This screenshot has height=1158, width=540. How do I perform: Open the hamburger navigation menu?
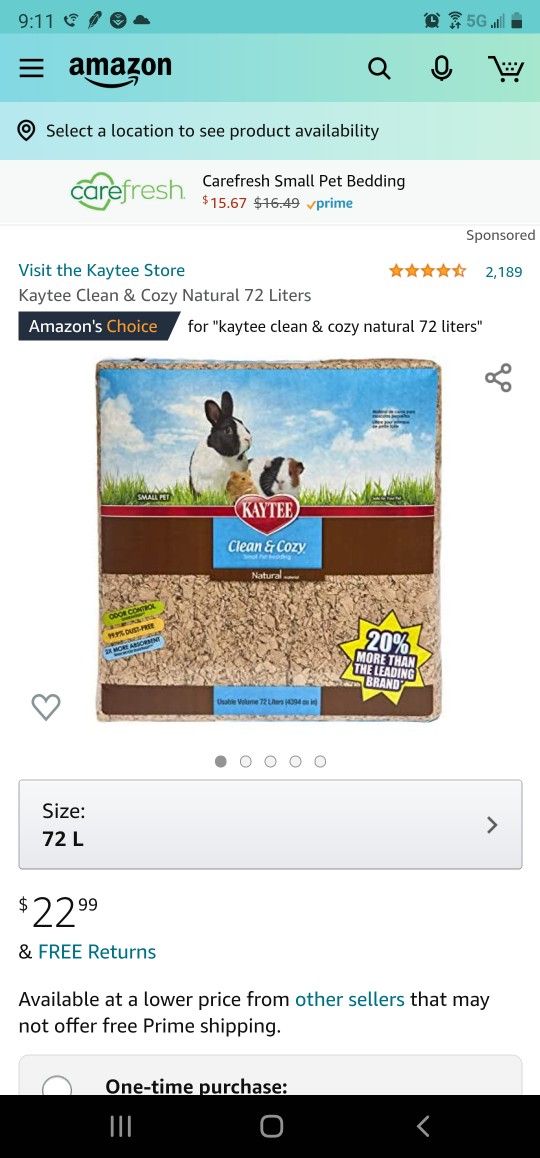32,69
